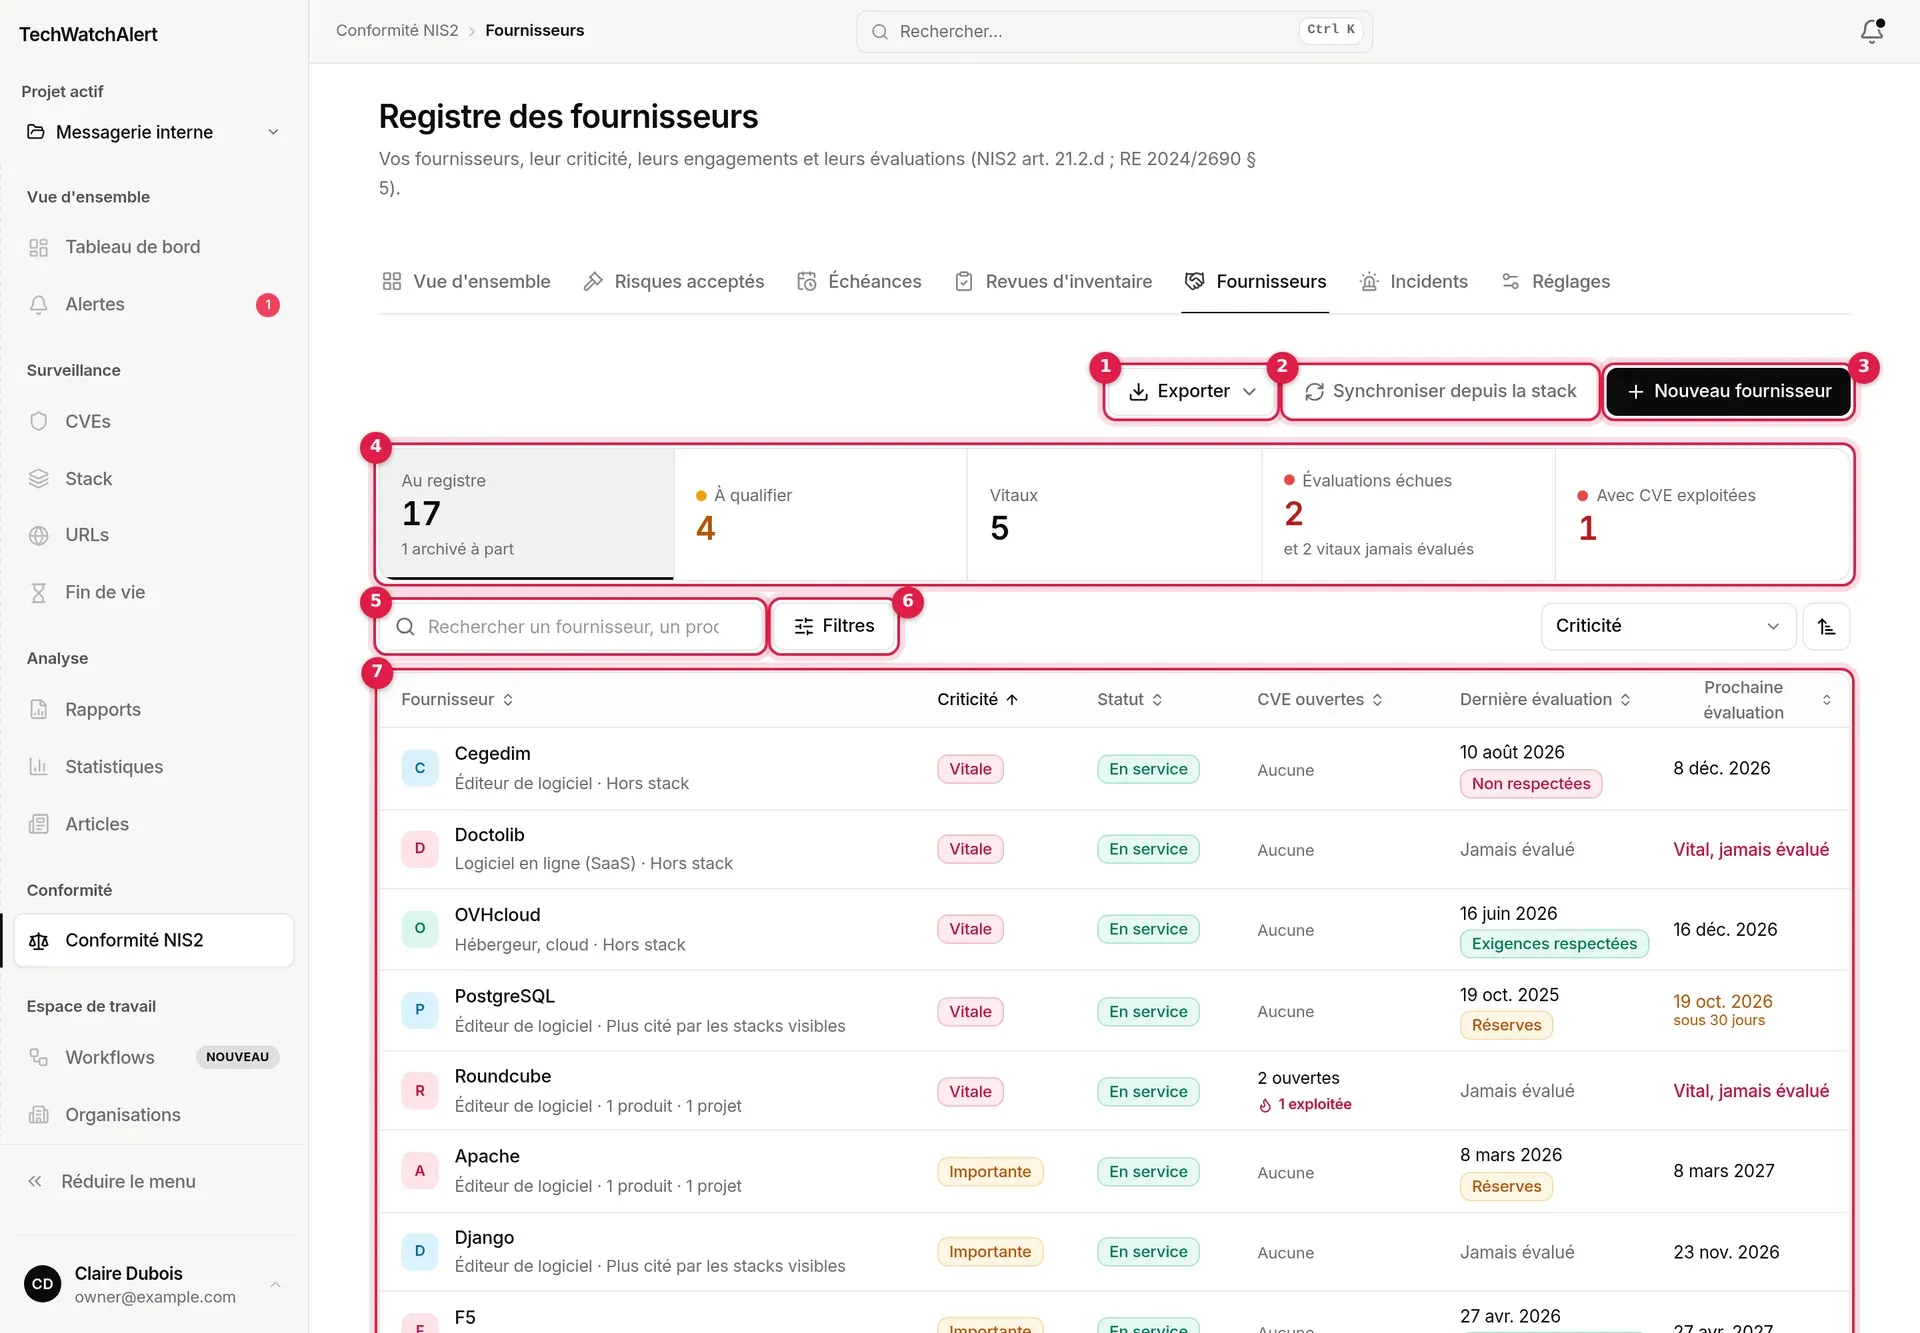The height and width of the screenshot is (1333, 1920).
Task: Focus the top Rechercher search box
Action: tap(1114, 32)
